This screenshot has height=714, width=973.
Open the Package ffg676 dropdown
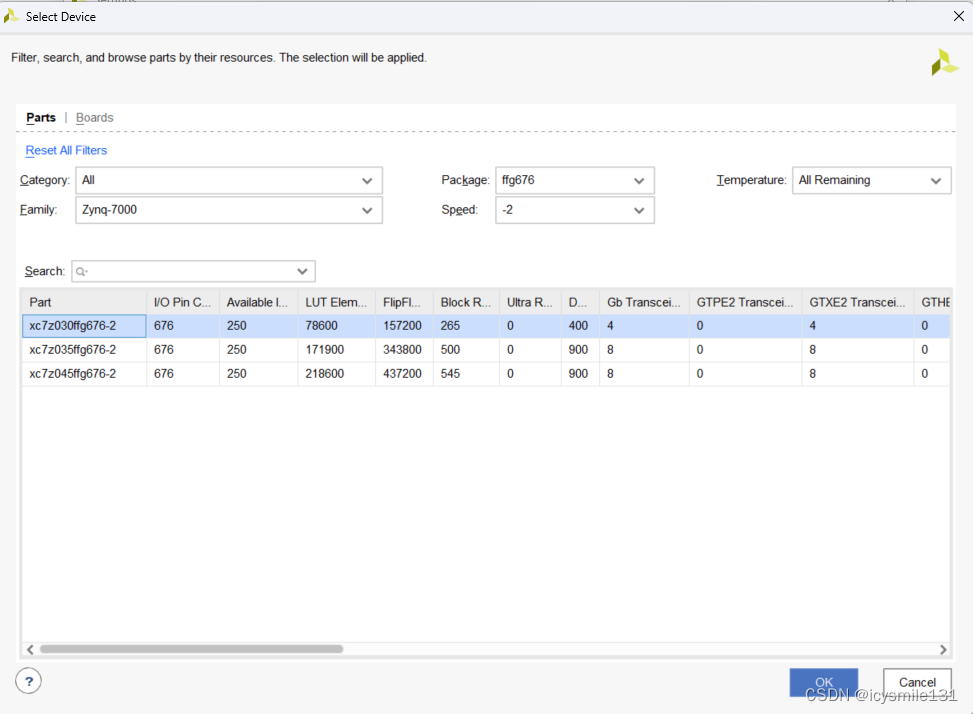coord(575,181)
